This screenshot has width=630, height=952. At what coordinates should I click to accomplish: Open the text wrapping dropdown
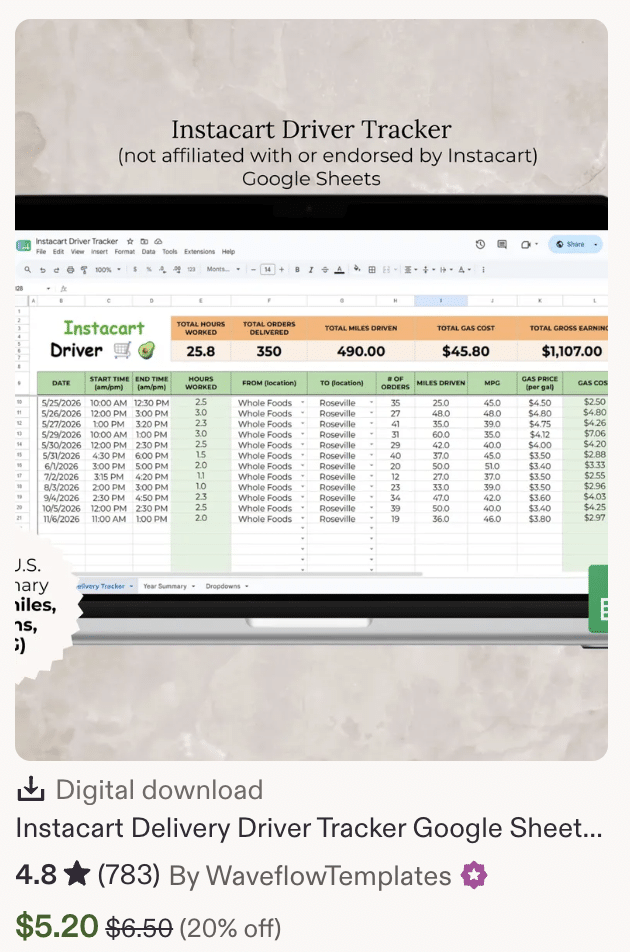(x=445, y=270)
